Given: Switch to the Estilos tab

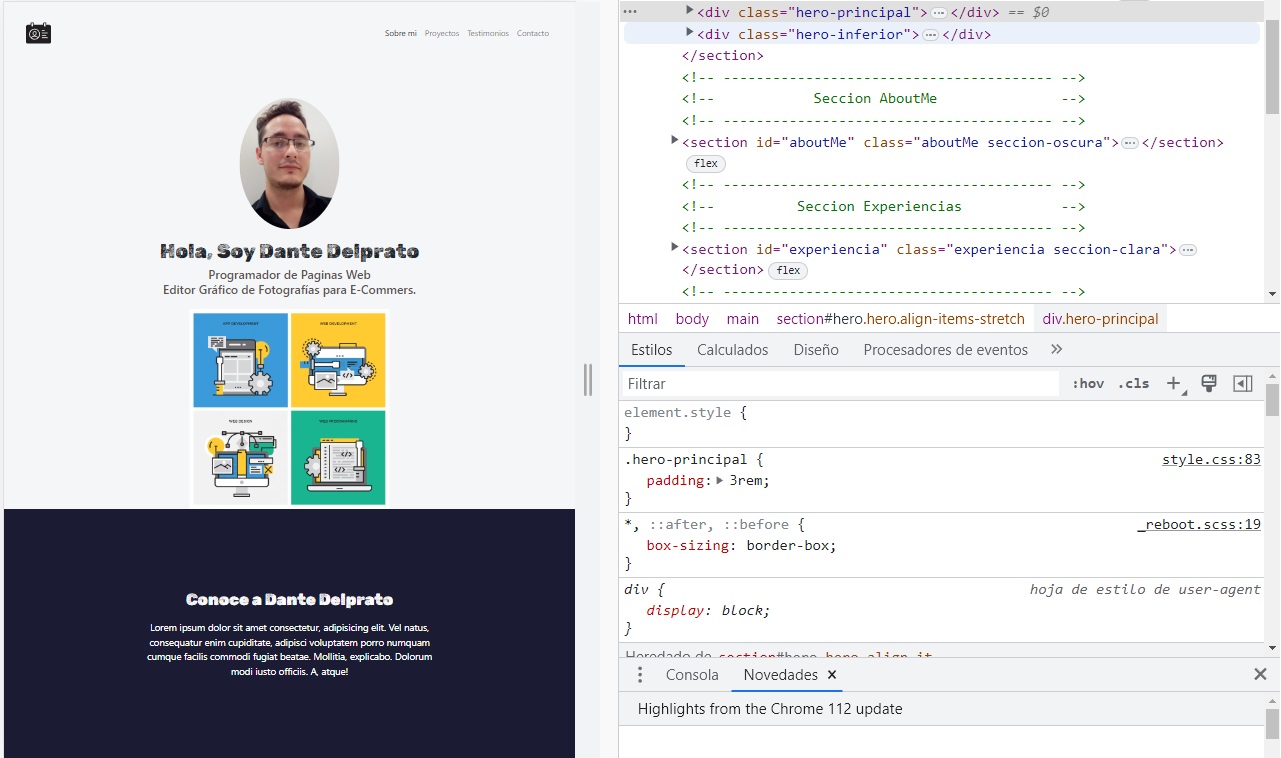Looking at the screenshot, I should point(652,350).
